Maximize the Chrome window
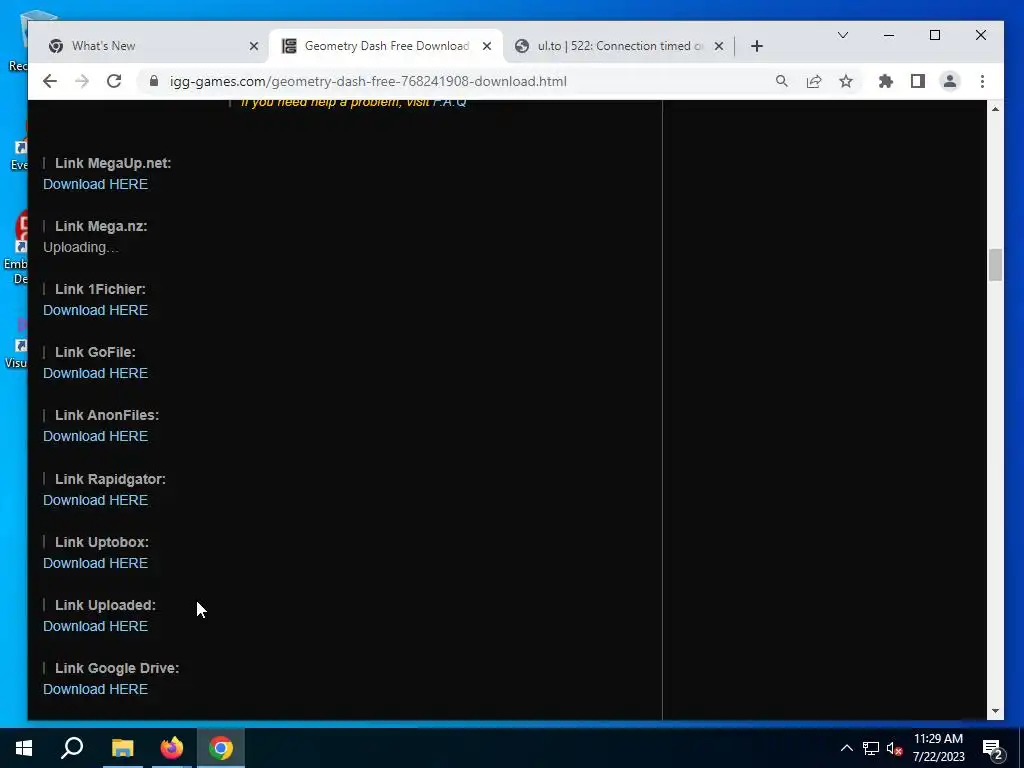The width and height of the screenshot is (1024, 768). [935, 35]
